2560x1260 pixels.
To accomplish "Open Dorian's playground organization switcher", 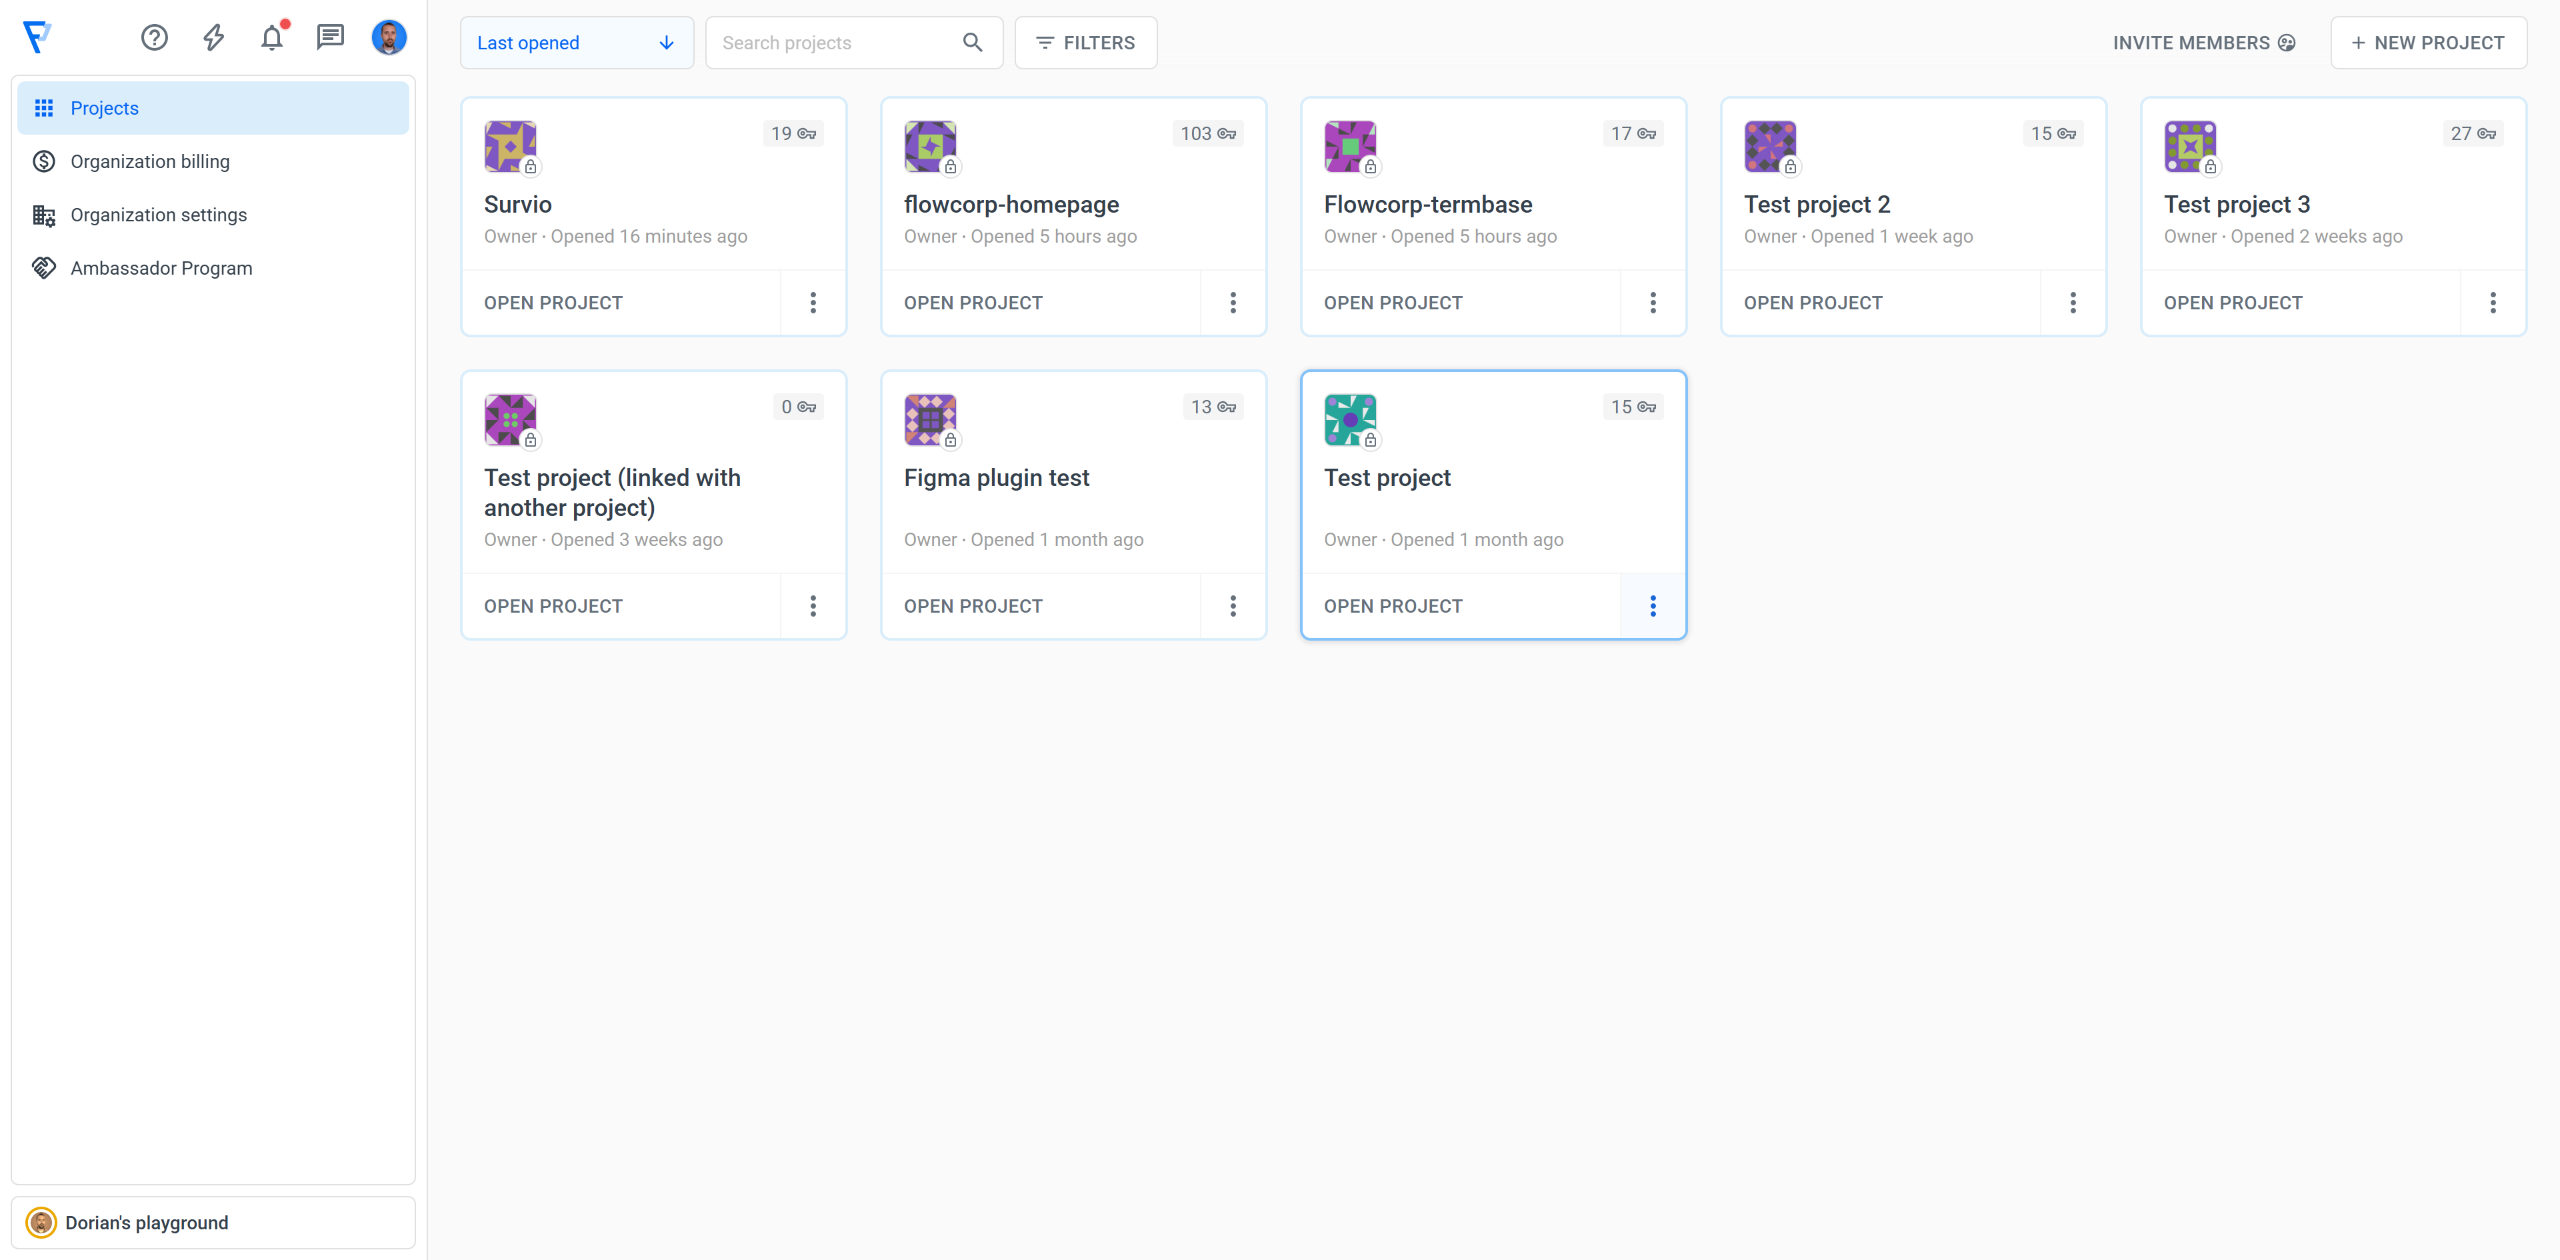I will coord(213,1222).
